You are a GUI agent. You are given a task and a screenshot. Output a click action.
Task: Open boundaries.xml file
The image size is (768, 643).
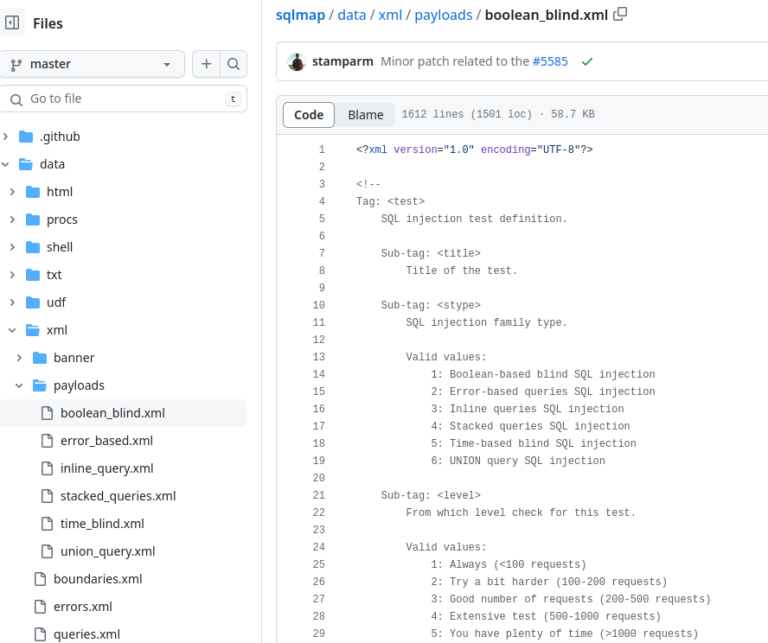[x=97, y=579]
